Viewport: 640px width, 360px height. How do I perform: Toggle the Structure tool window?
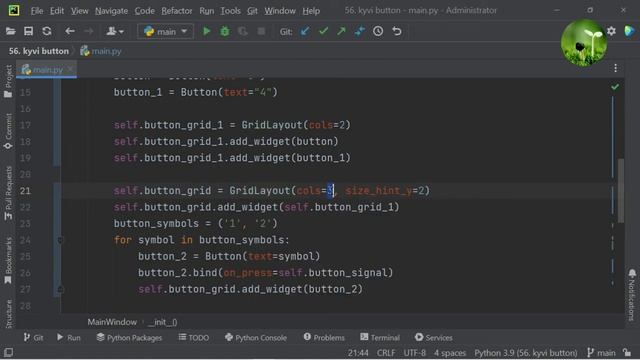(8, 313)
